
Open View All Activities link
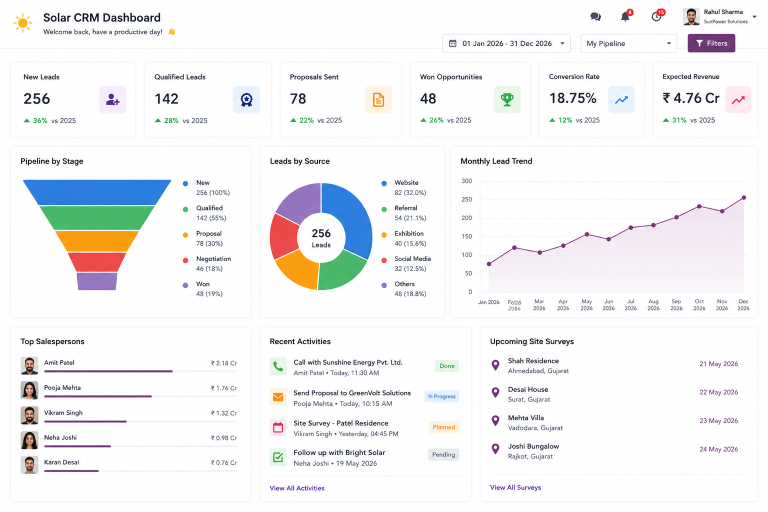(x=297, y=488)
